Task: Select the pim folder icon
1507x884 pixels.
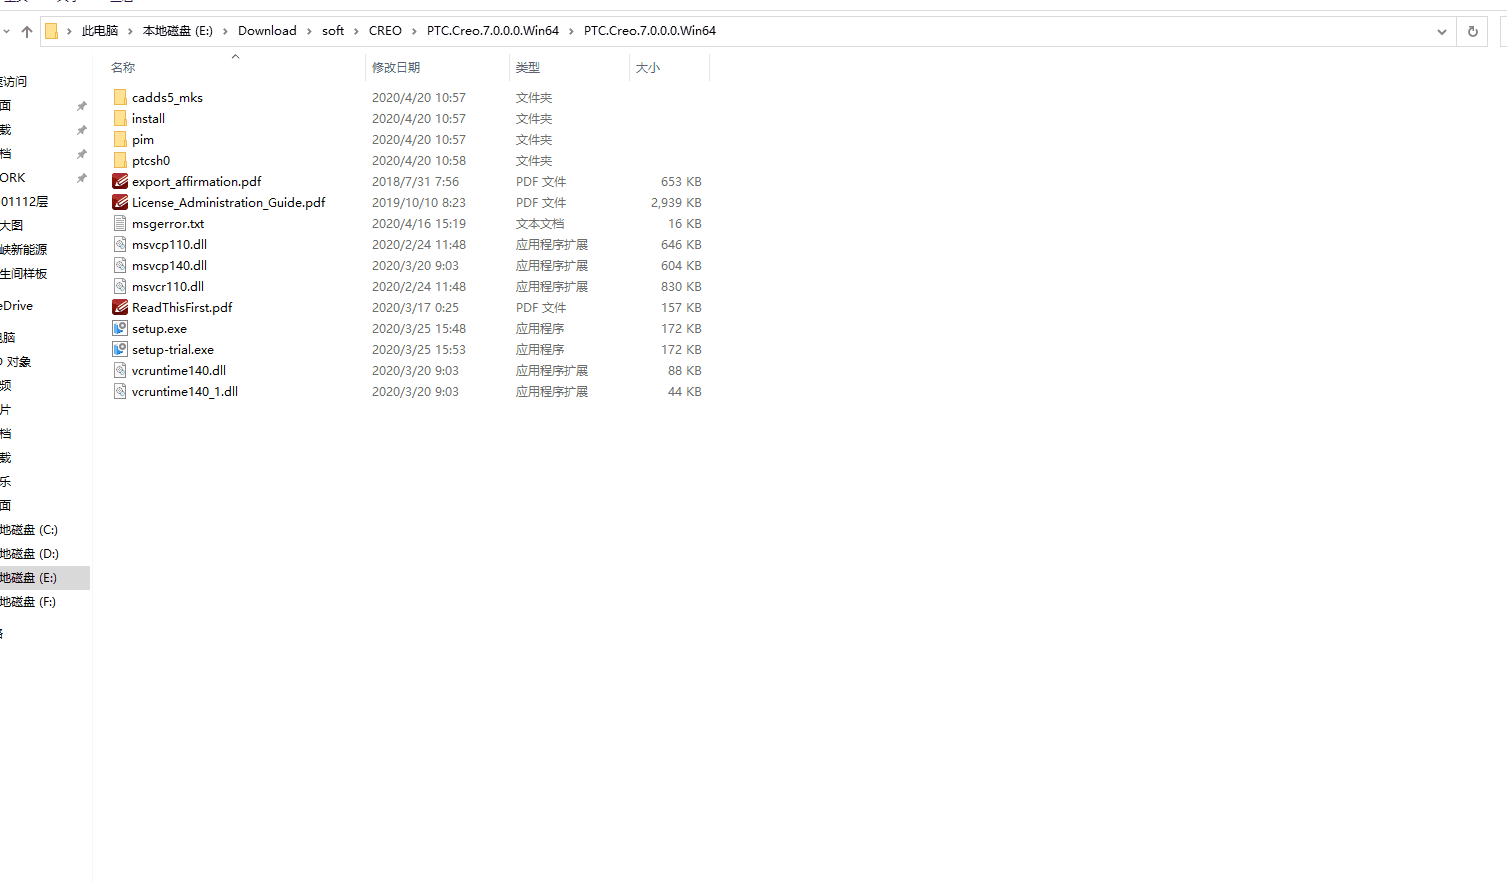Action: click(x=120, y=139)
